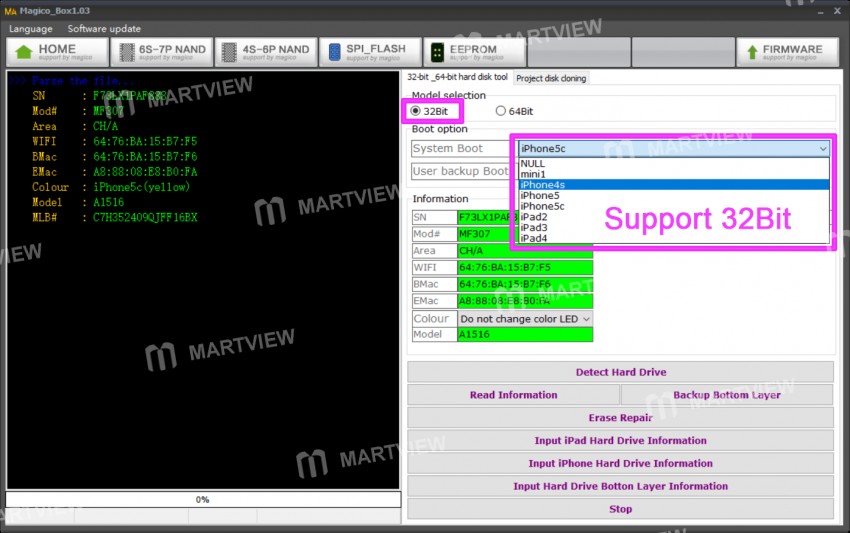Open the SPI_FLASH chip icon
Image resolution: width=850 pixels, height=533 pixels.
334,52
